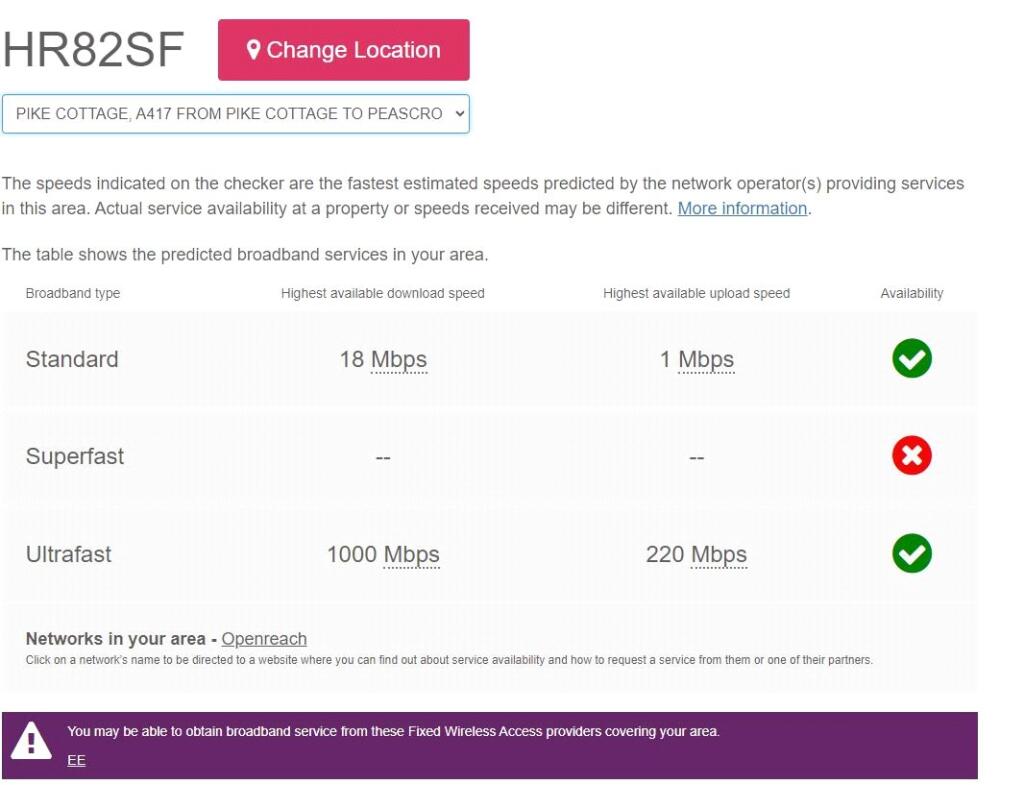Click the Availability column header
The width and height of the screenshot is (1024, 785).
pos(911,293)
